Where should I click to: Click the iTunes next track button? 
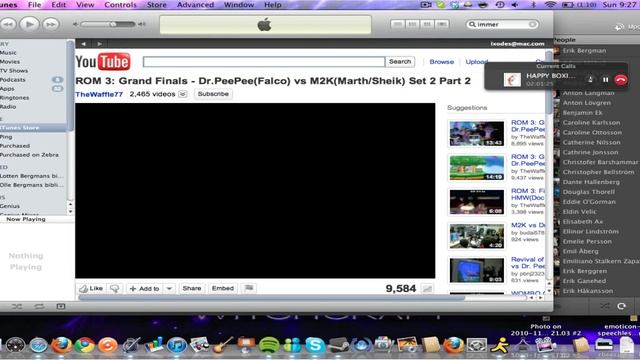pos(51,24)
